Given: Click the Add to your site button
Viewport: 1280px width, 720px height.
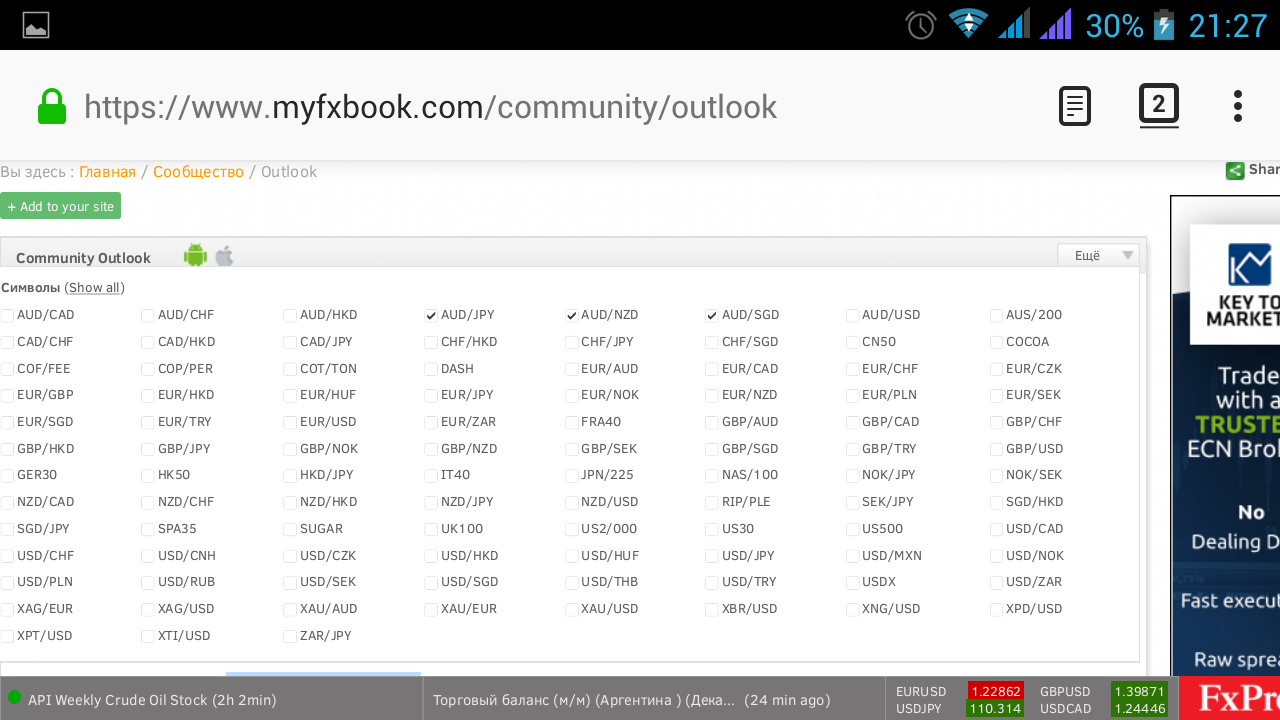Looking at the screenshot, I should (60, 206).
